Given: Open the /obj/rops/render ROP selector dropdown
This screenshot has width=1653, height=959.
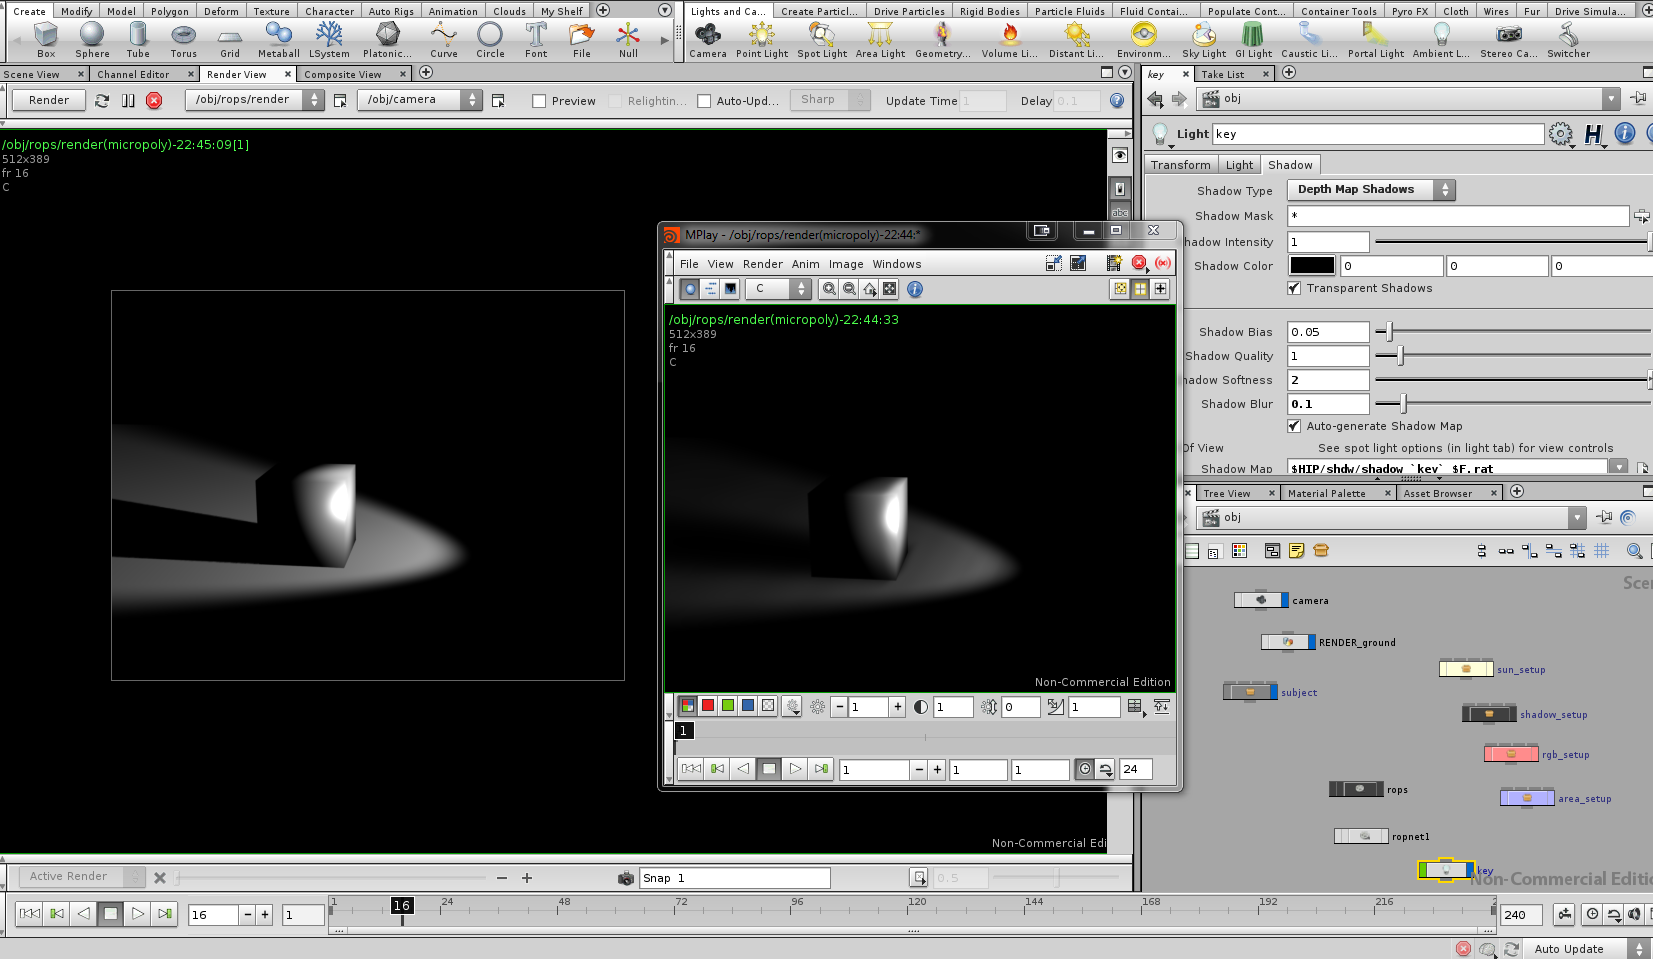Looking at the screenshot, I should point(255,100).
